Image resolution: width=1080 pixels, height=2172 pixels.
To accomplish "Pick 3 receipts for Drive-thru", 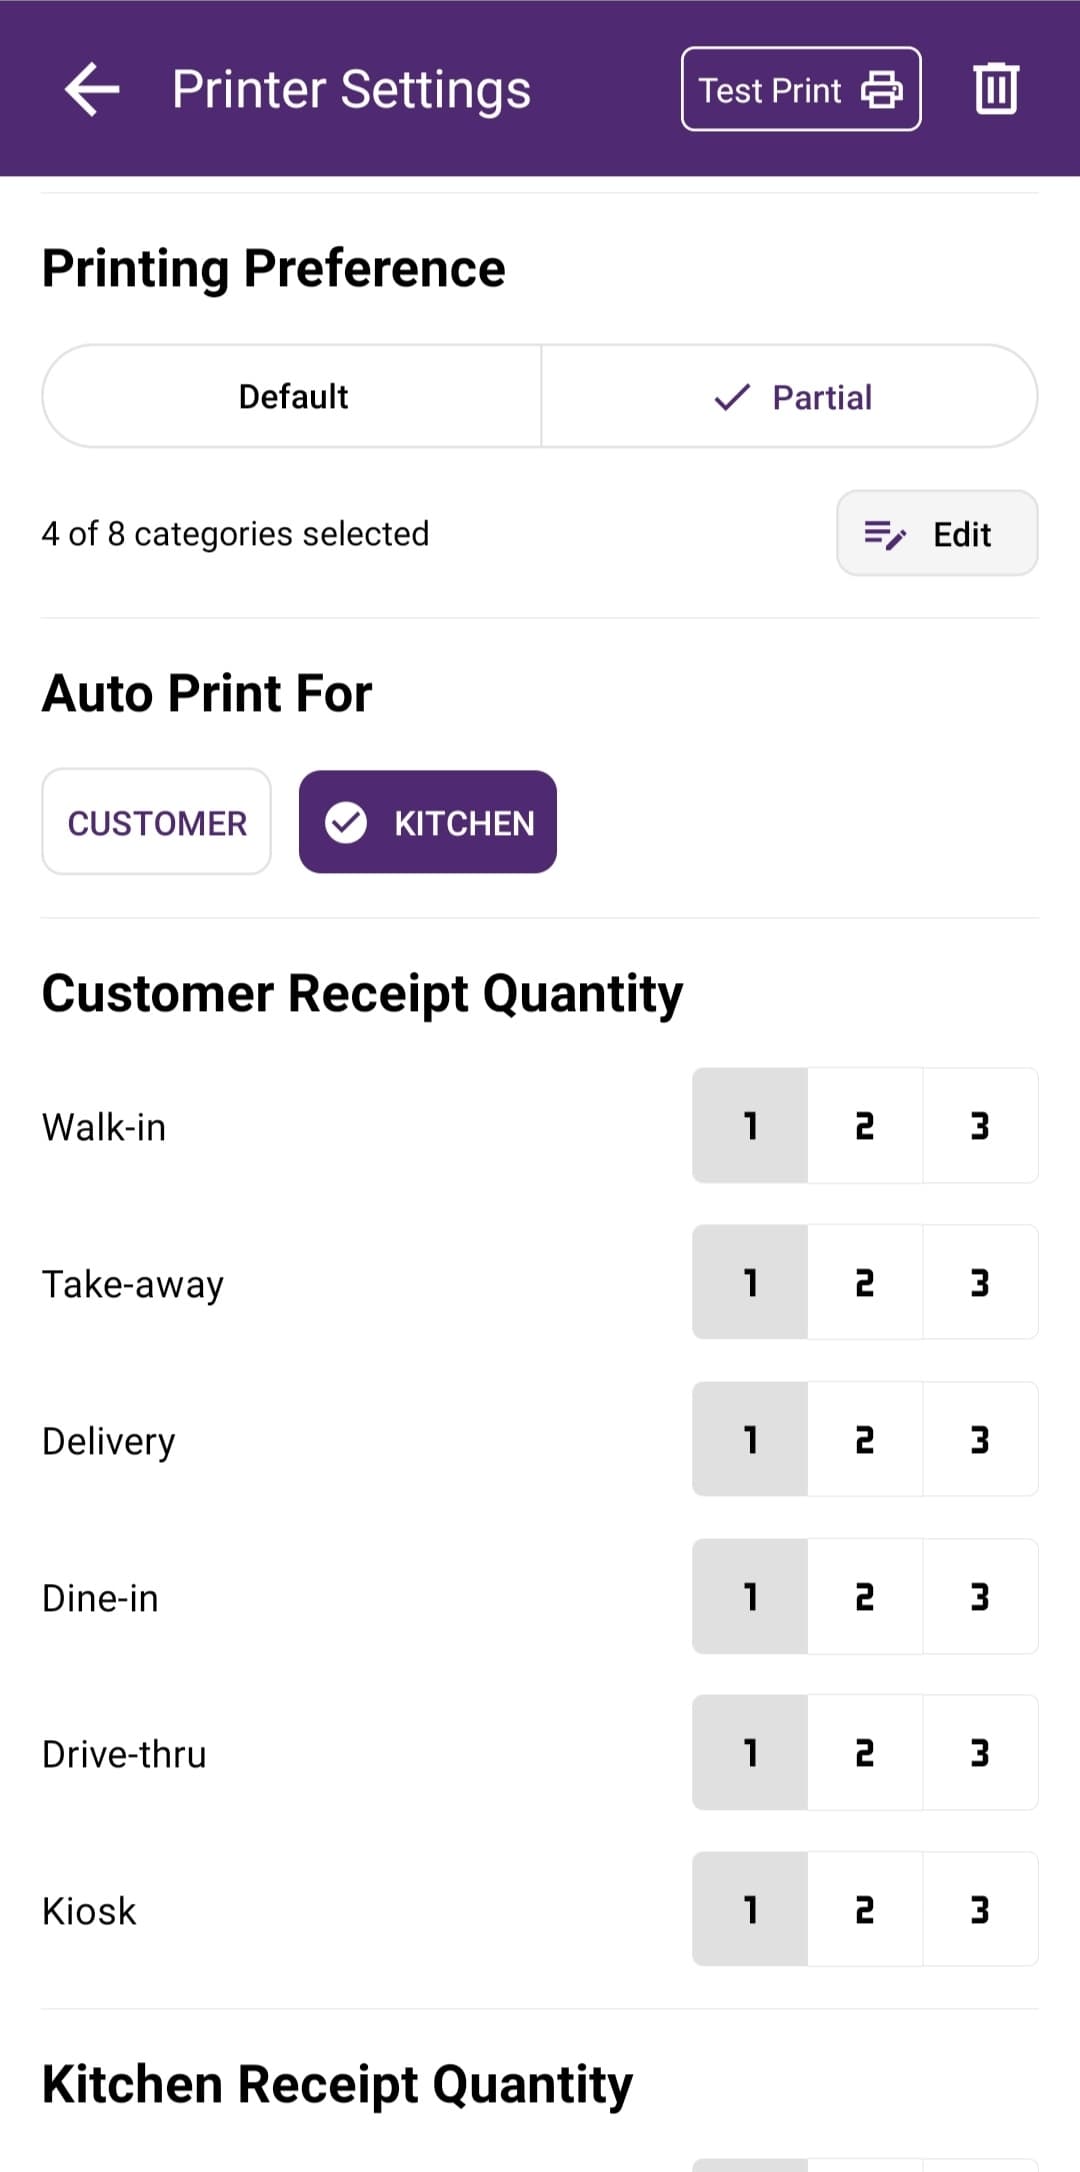I will coord(980,1753).
